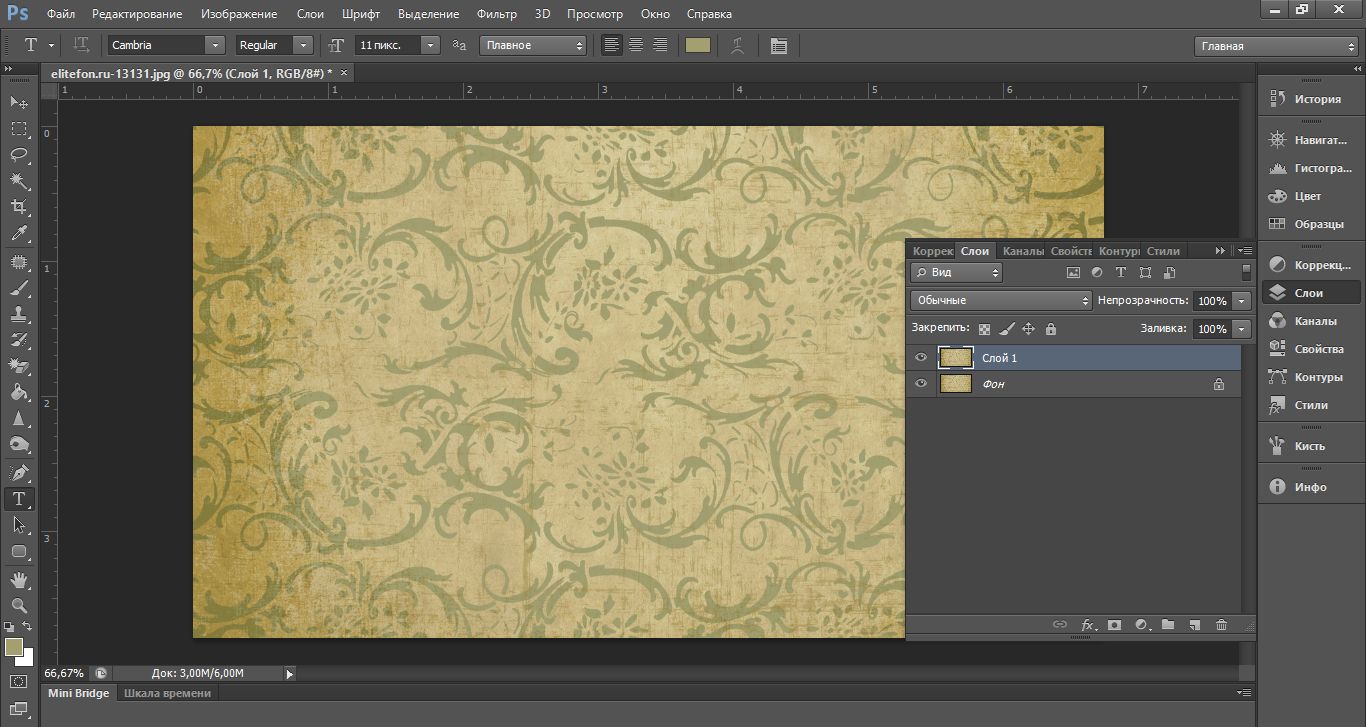Open the Плавное anti-aliasing dropdown
This screenshot has height=727, width=1366.
(533, 45)
